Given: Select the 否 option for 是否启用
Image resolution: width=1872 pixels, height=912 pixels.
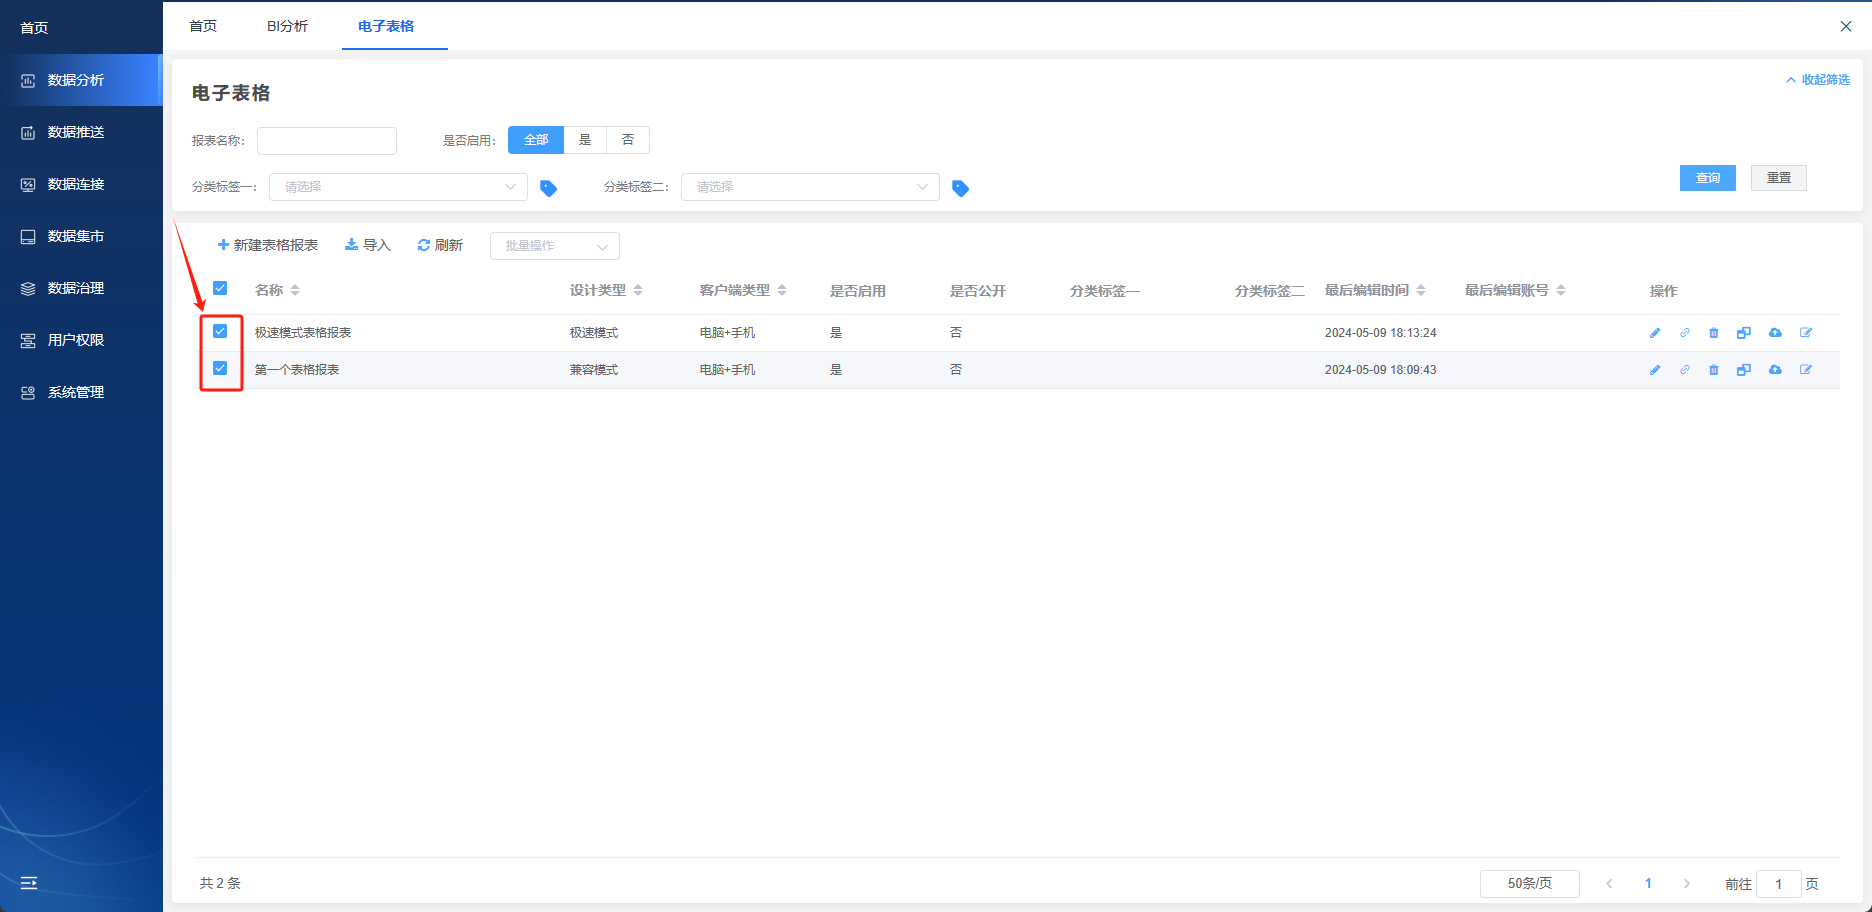Looking at the screenshot, I should pos(628,140).
